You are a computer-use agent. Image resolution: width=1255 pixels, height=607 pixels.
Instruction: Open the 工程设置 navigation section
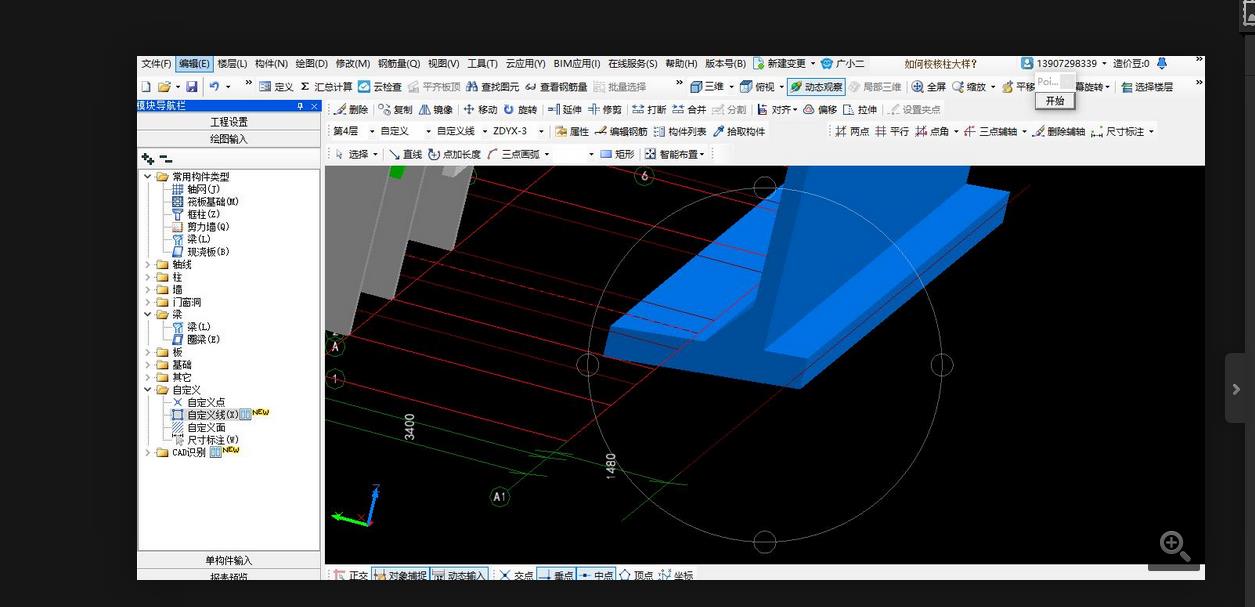229,122
